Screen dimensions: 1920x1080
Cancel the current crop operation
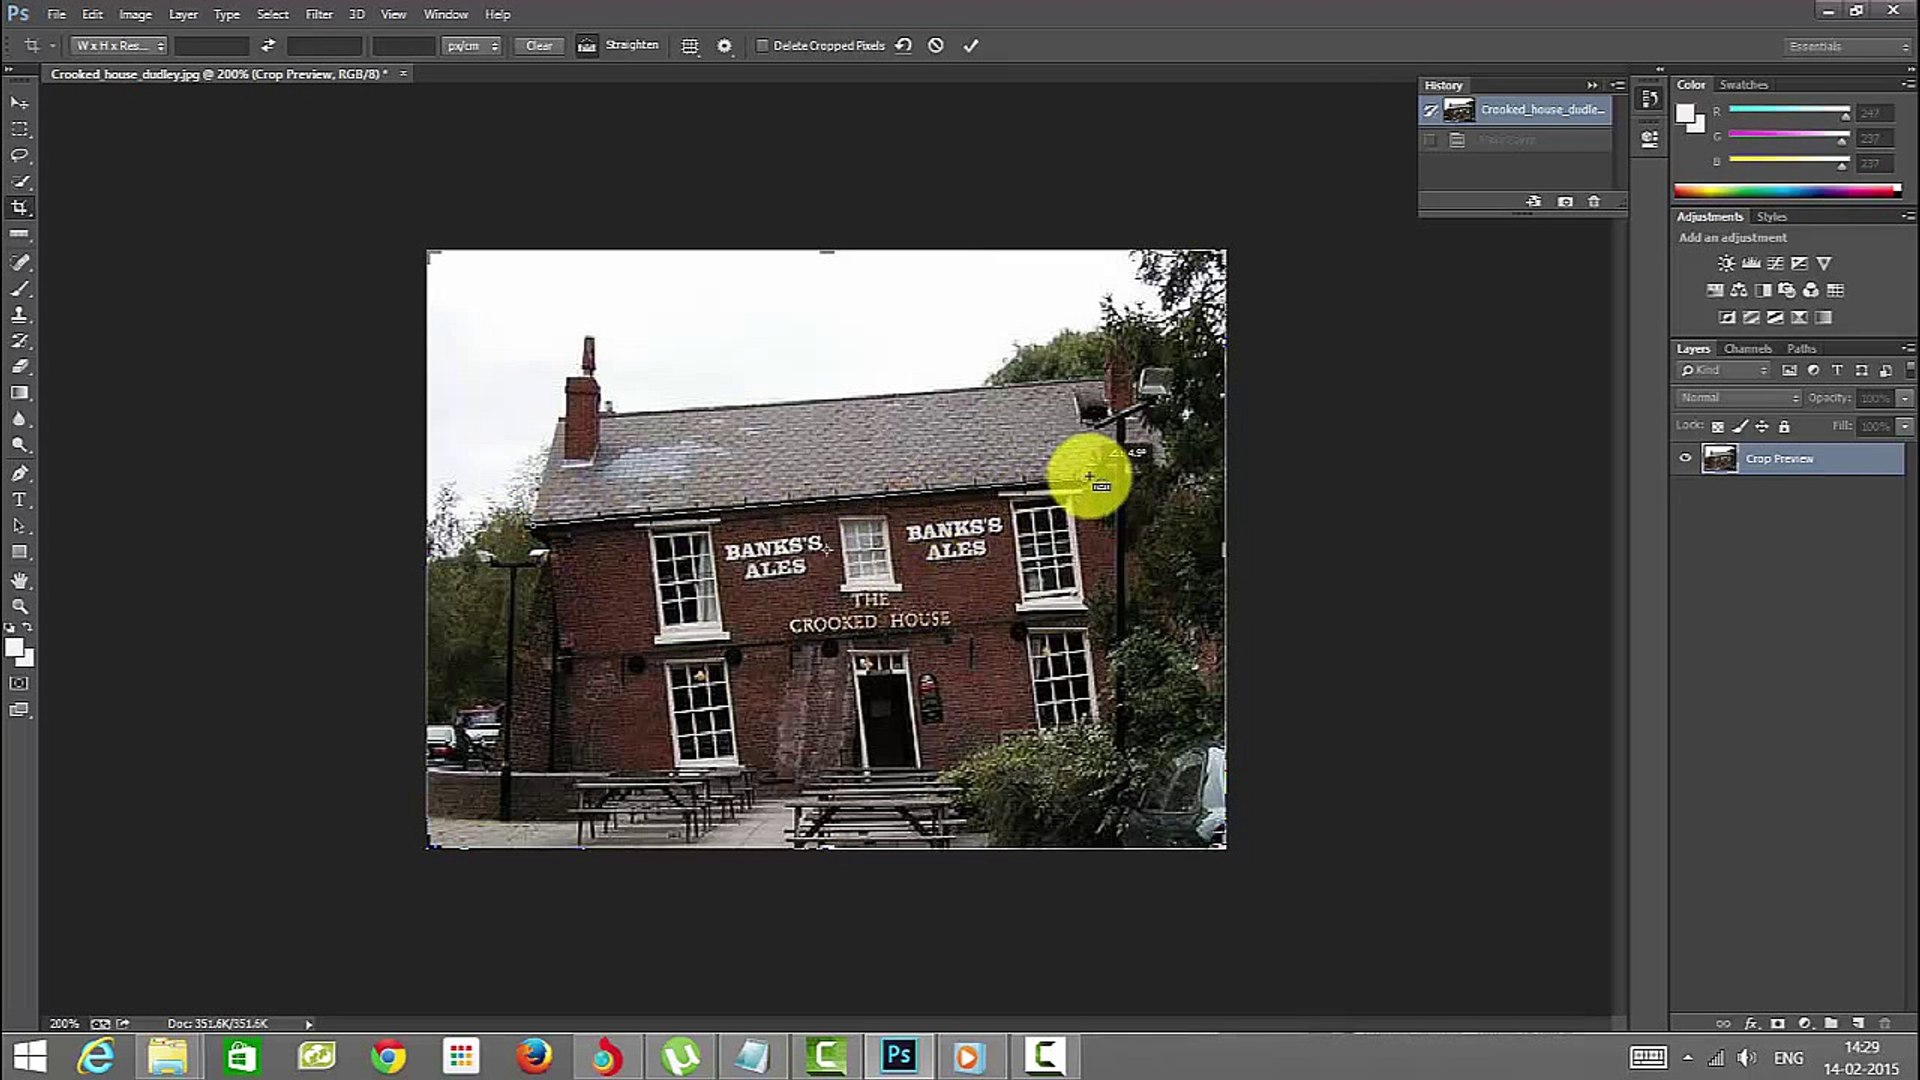(x=936, y=46)
